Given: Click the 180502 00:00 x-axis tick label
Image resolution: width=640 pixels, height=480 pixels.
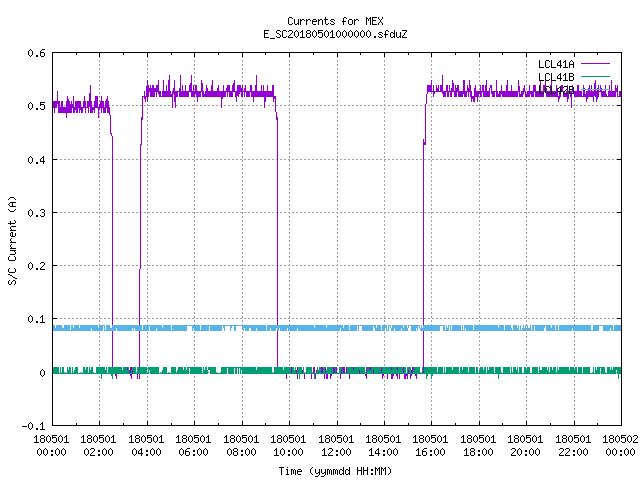Looking at the screenshot, I should [620, 446].
